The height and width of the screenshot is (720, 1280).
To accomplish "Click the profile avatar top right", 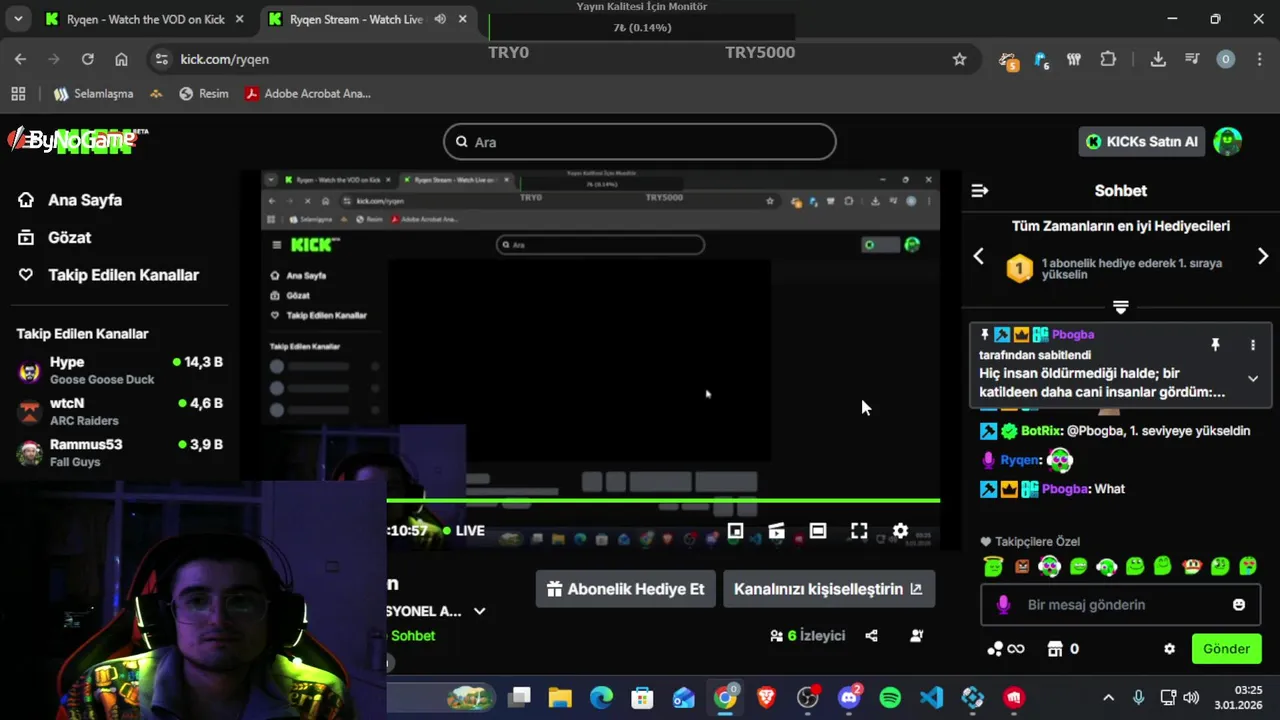I will [1227, 142].
